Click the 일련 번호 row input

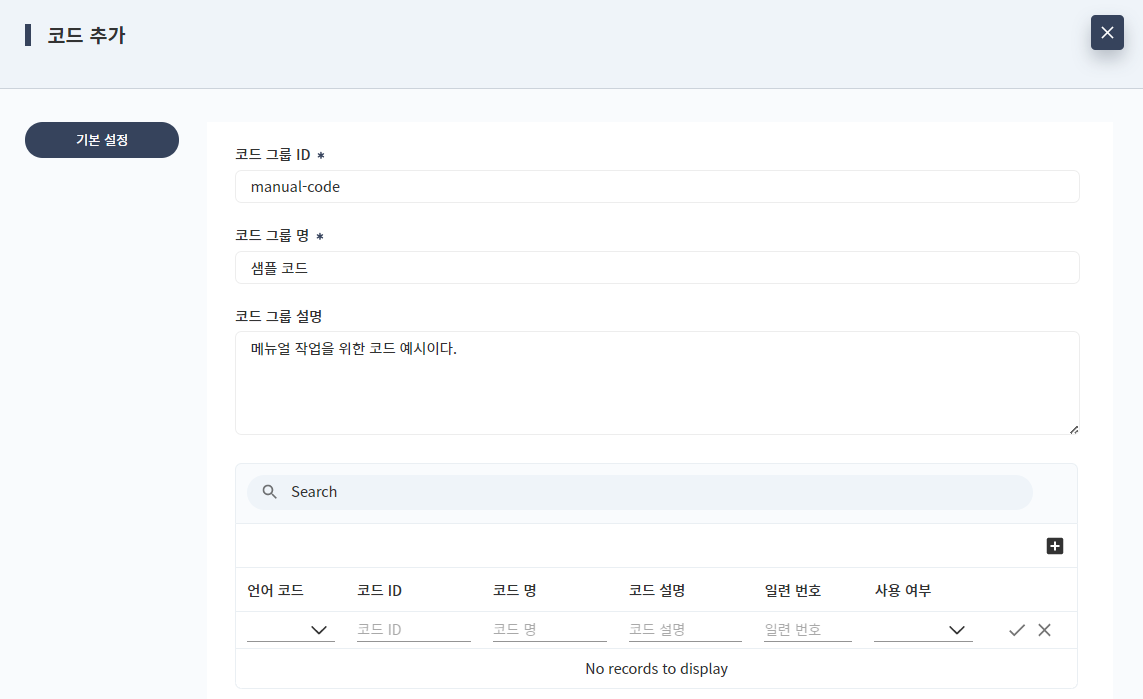click(808, 630)
